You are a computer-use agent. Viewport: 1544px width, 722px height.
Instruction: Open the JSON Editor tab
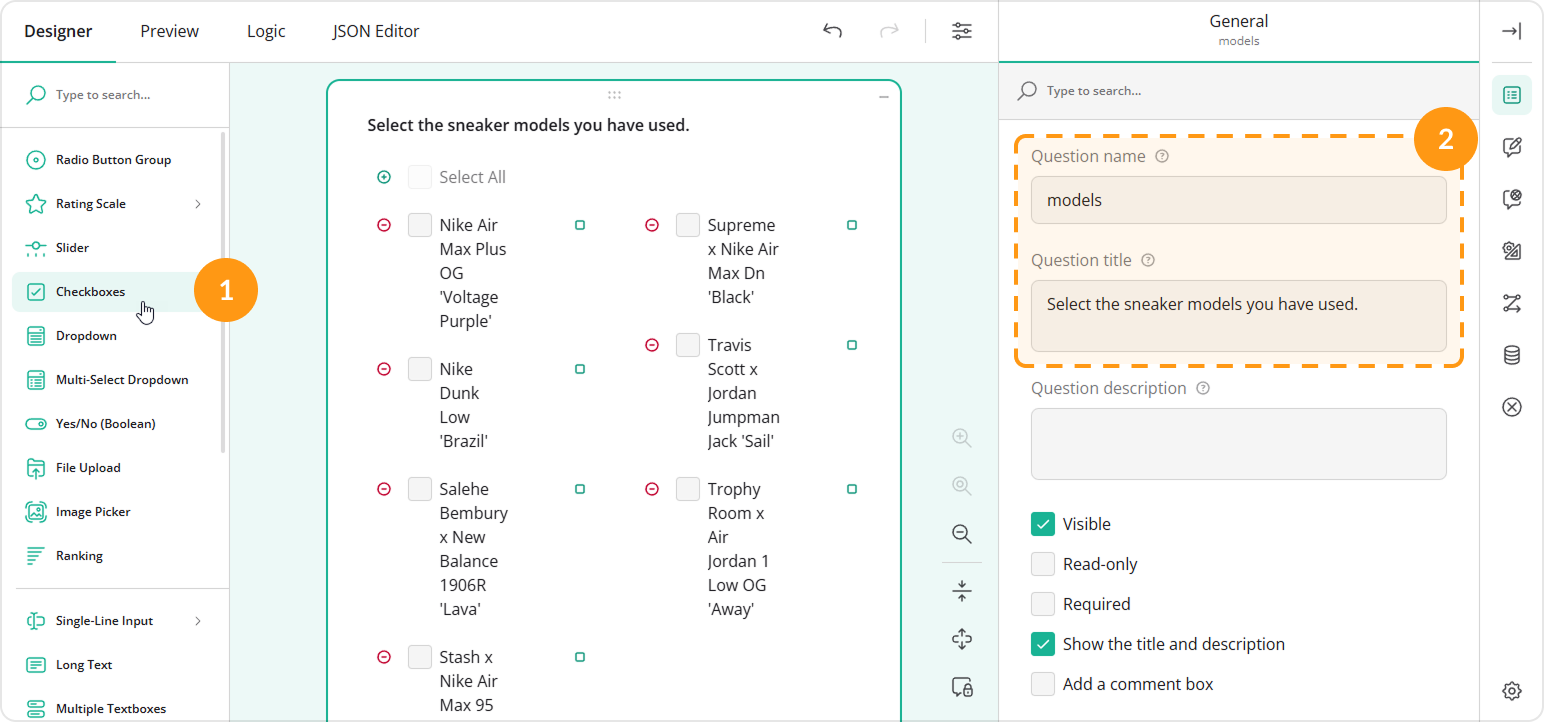376,31
